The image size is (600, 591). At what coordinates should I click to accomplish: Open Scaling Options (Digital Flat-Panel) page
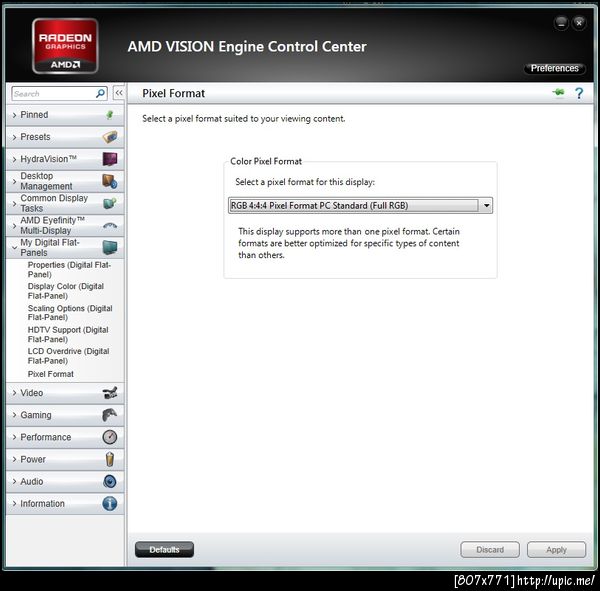[x=70, y=313]
